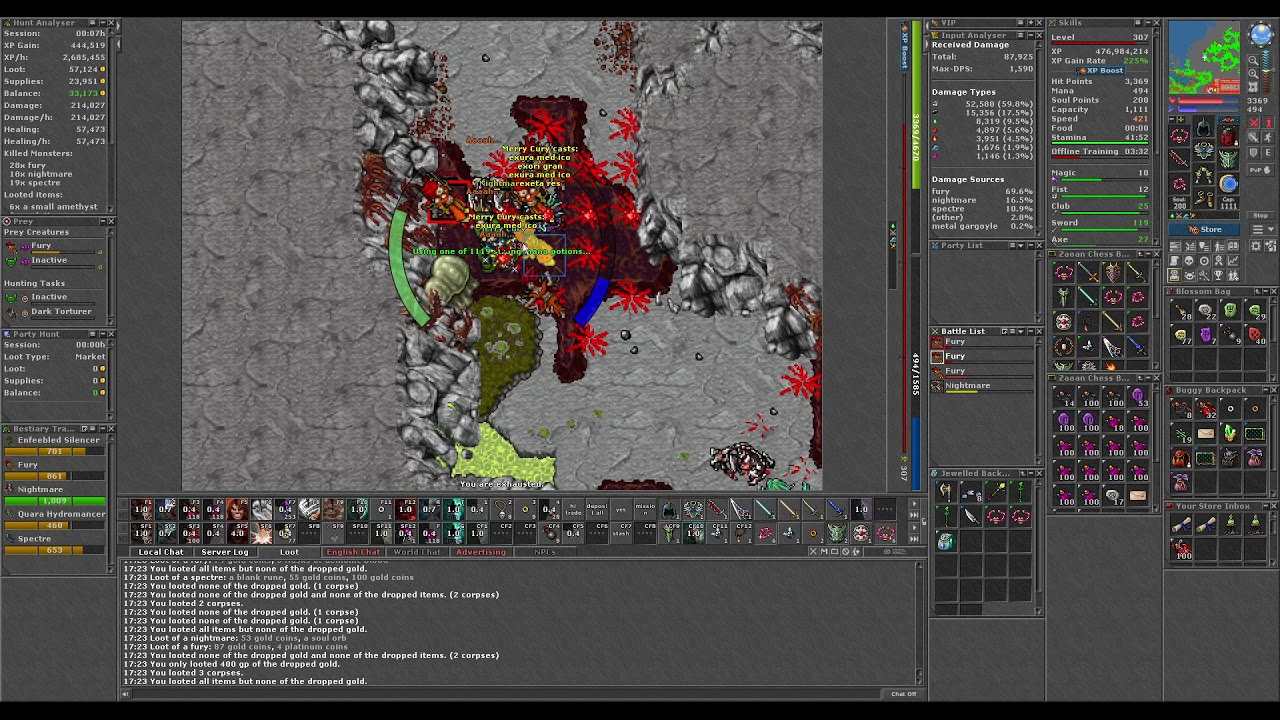The width and height of the screenshot is (1280, 720).
Task: Click the red hit points bar above the equipment
Action: click(x=1209, y=100)
